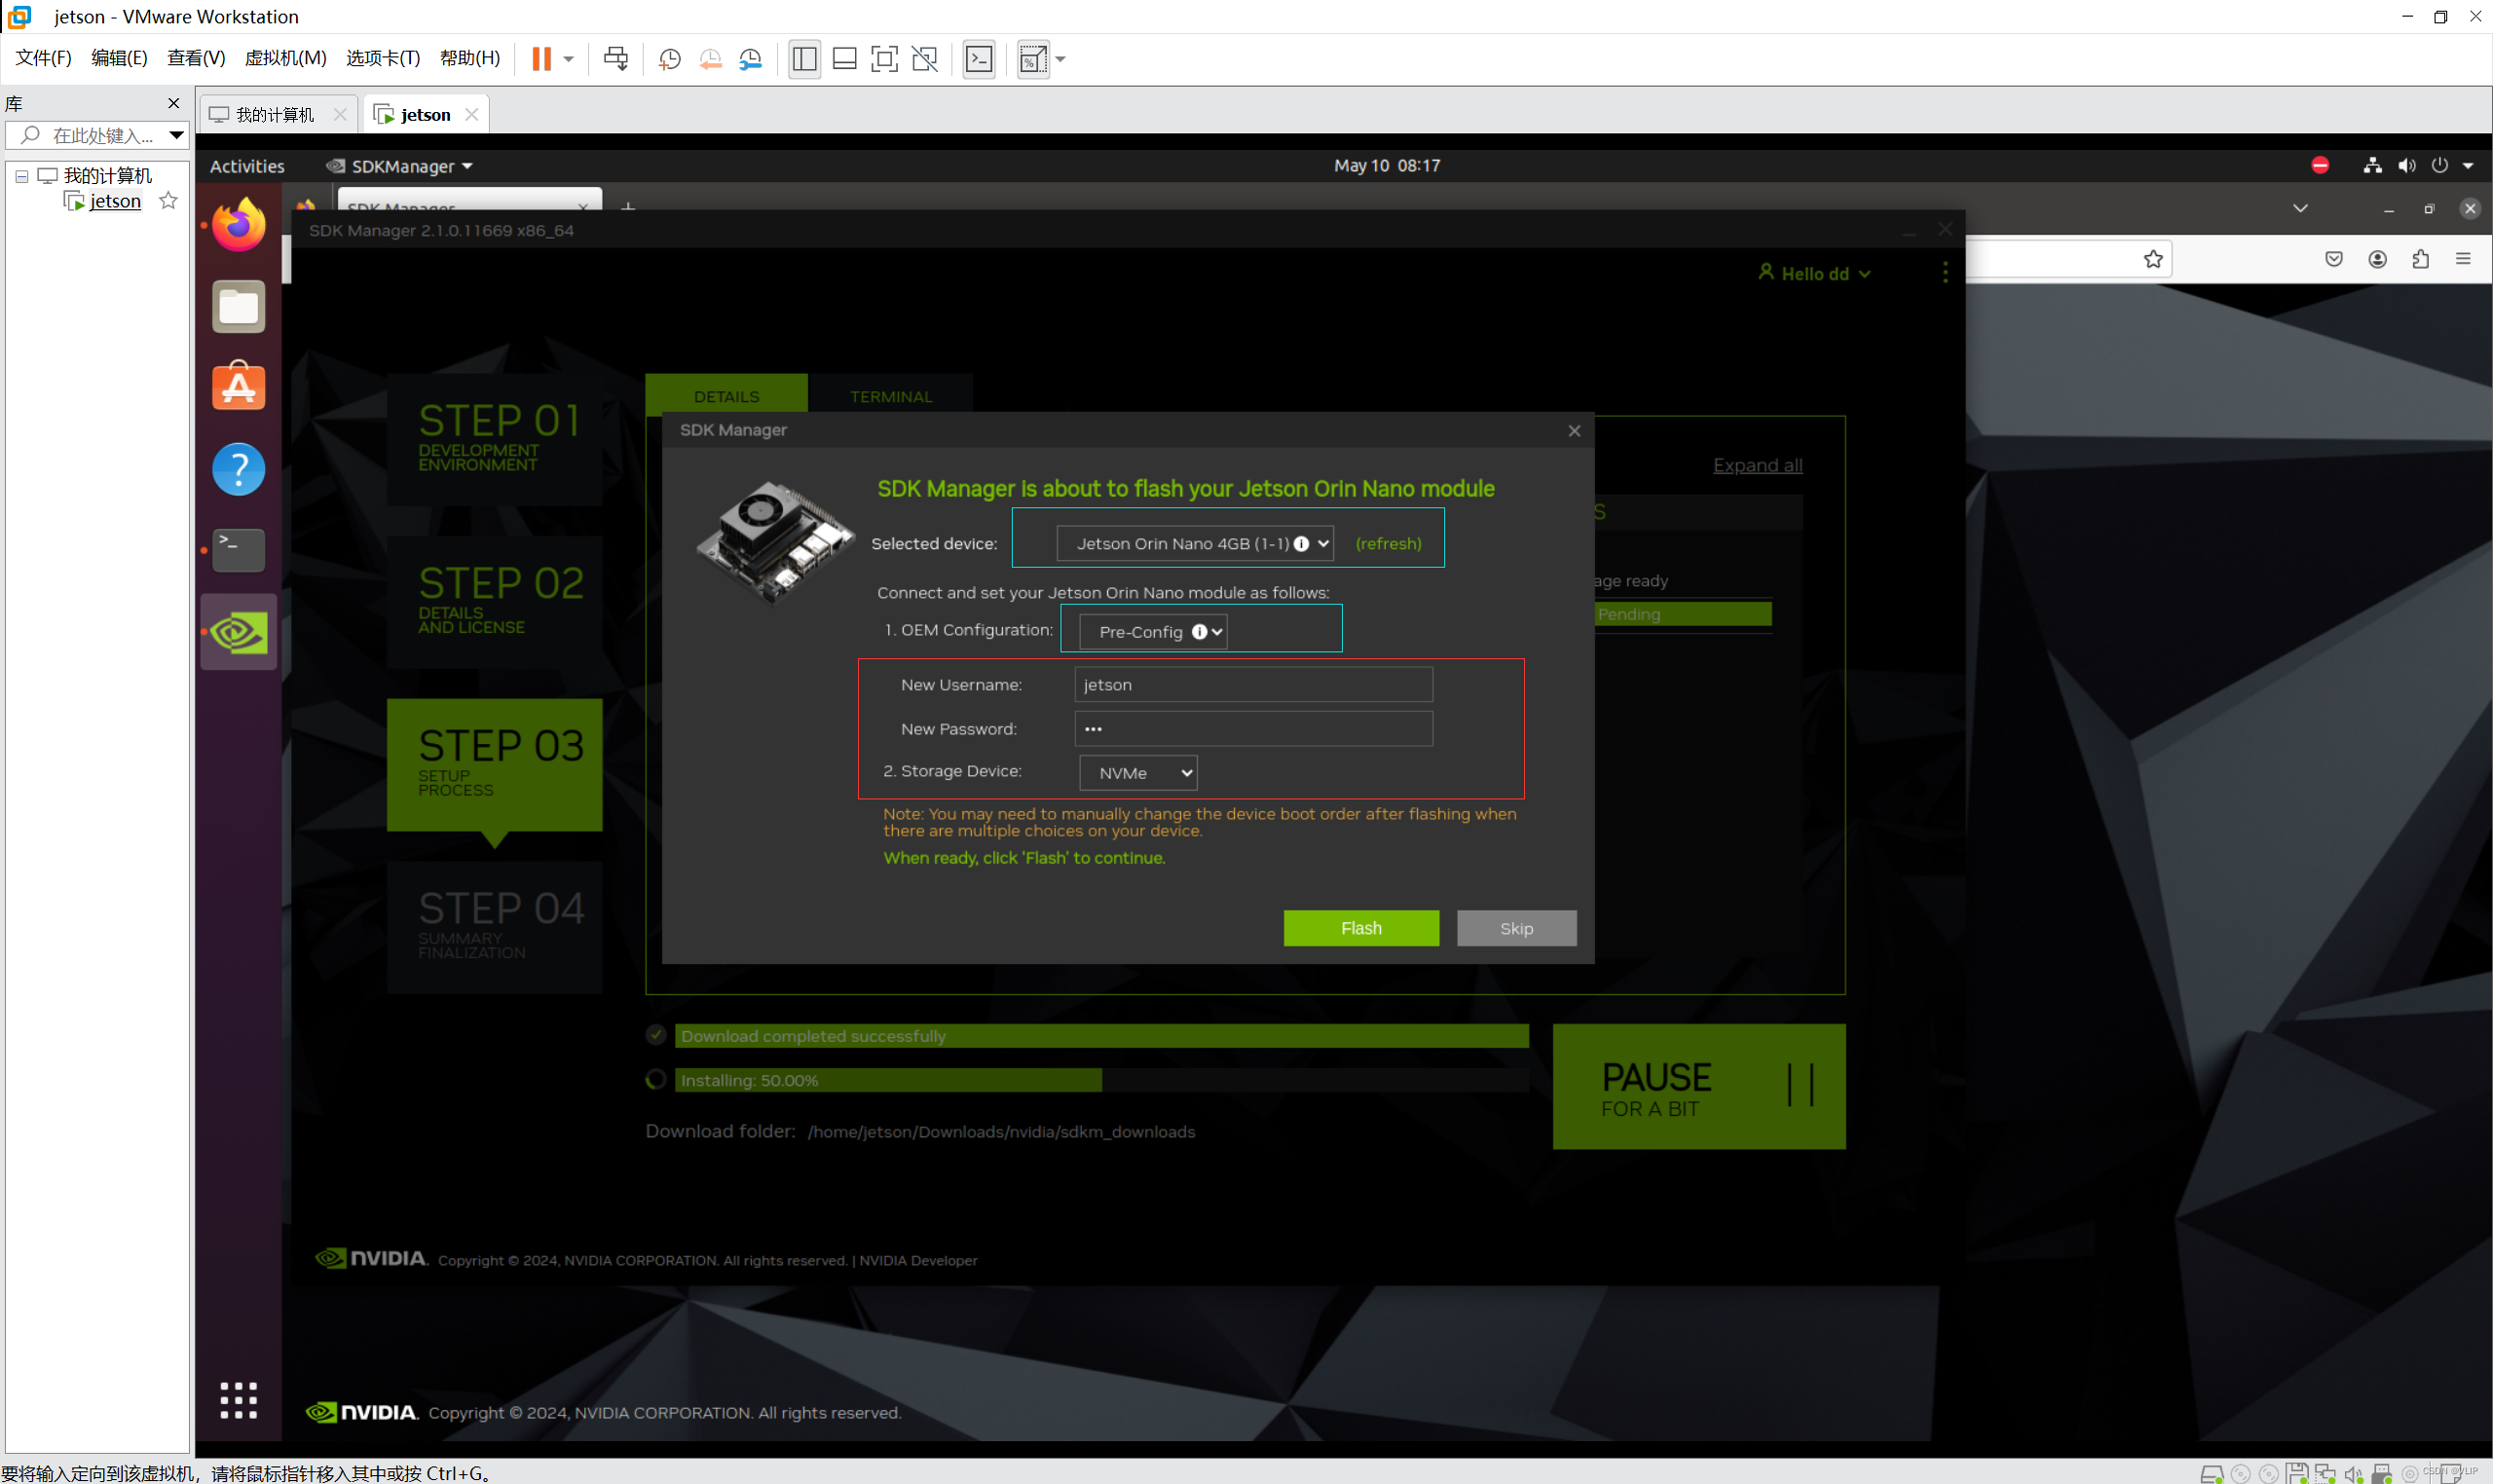This screenshot has height=1484, width=2493.
Task: Launch Firefox from the Ubuntu dock
Action: tap(238, 224)
